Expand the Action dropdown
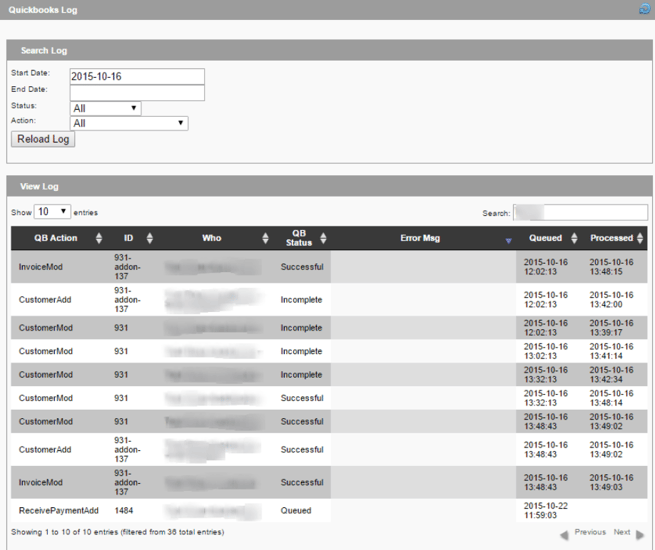 [129, 123]
